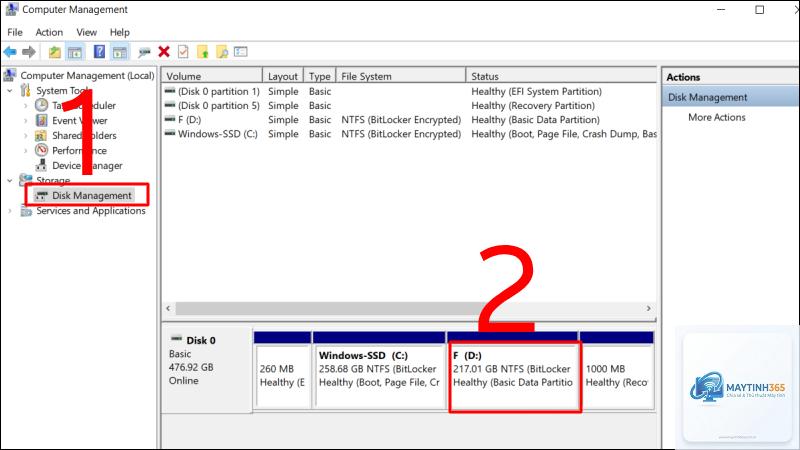
Task: Click drive icon of Disk 0 partition 1
Action: pyautogui.click(x=170, y=91)
